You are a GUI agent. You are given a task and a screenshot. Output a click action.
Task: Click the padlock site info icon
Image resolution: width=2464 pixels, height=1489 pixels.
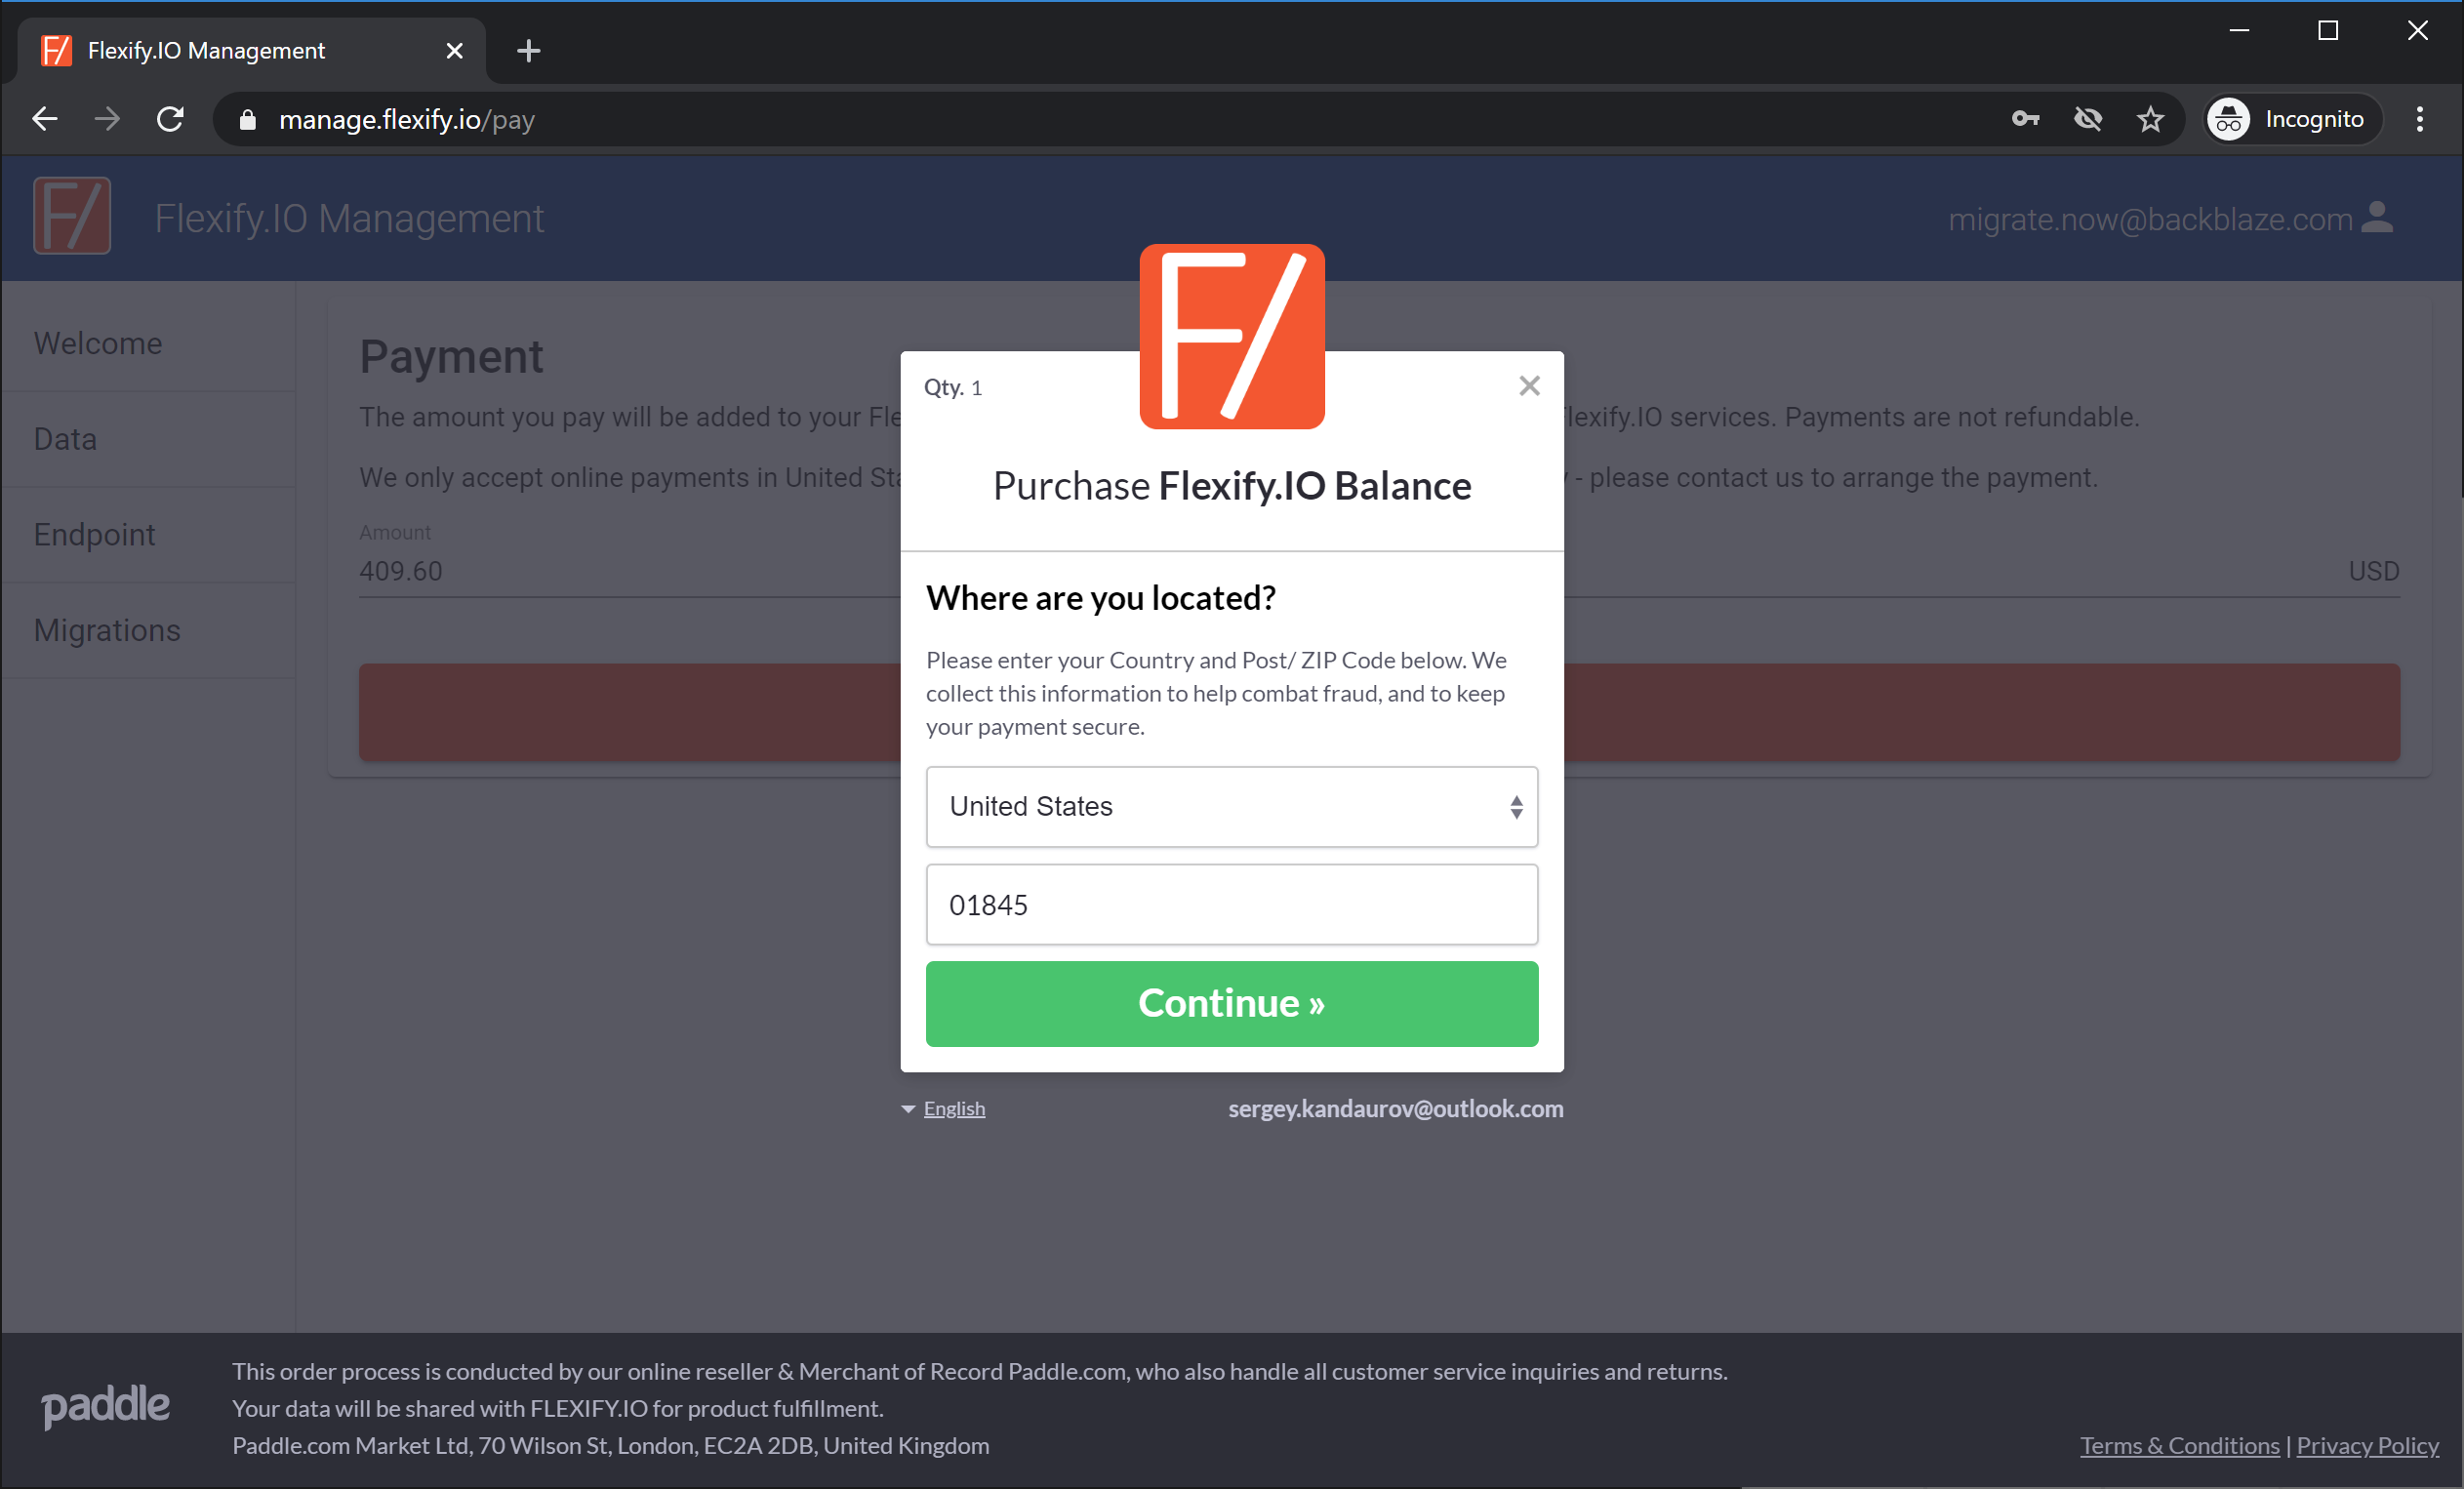point(248,120)
